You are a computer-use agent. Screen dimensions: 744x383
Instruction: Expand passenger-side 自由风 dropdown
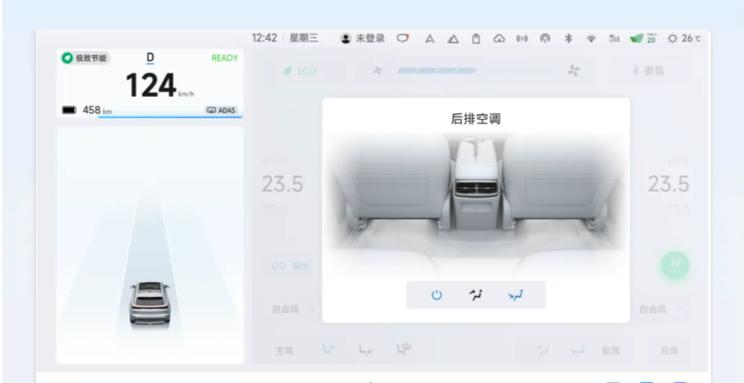660,309
